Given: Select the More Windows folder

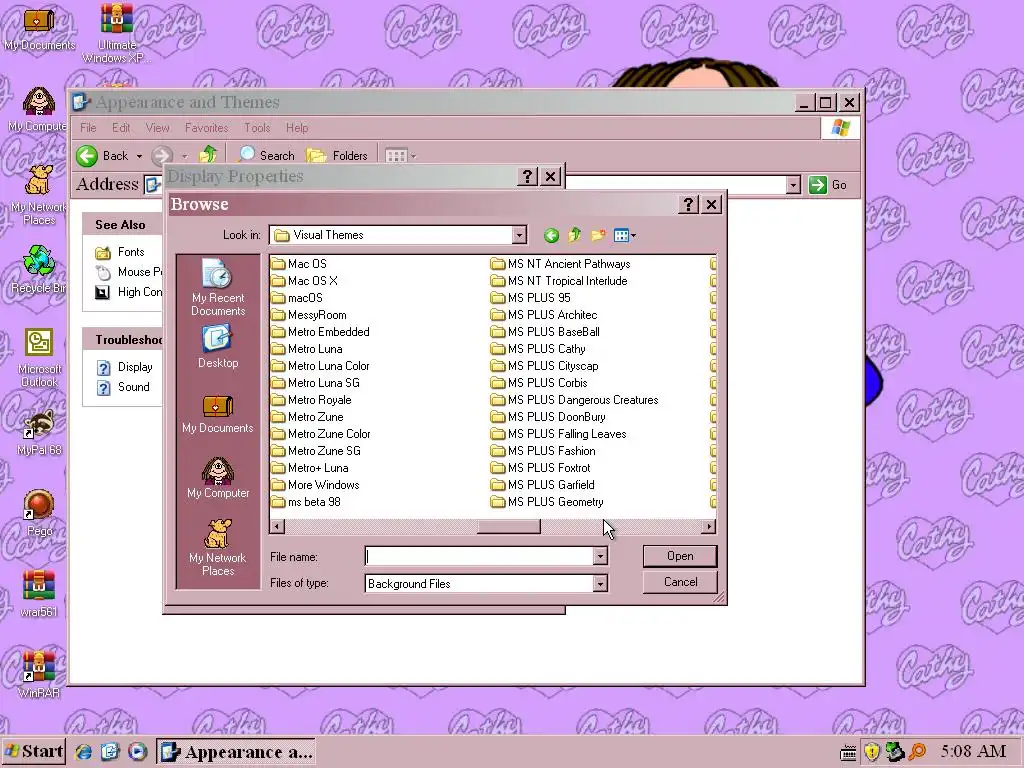Looking at the screenshot, I should 315,485.
